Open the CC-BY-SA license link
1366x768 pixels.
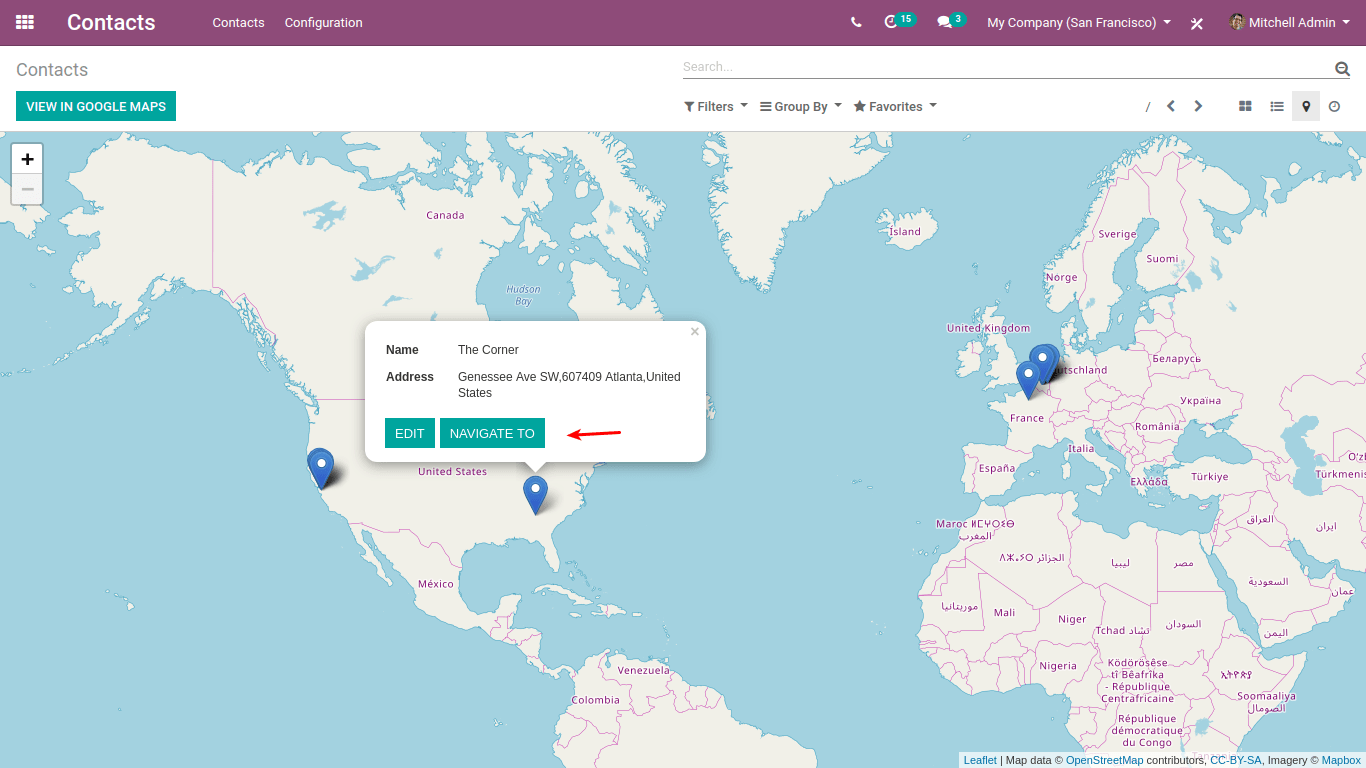[1236, 760]
